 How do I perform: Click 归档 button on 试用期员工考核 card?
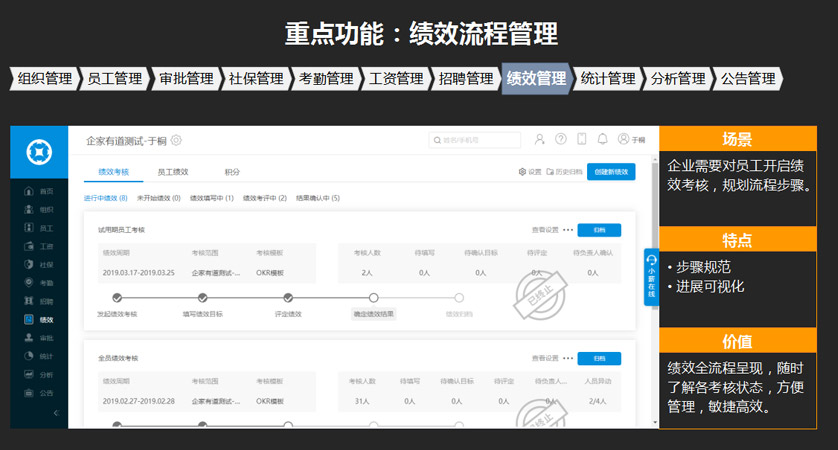click(x=599, y=230)
